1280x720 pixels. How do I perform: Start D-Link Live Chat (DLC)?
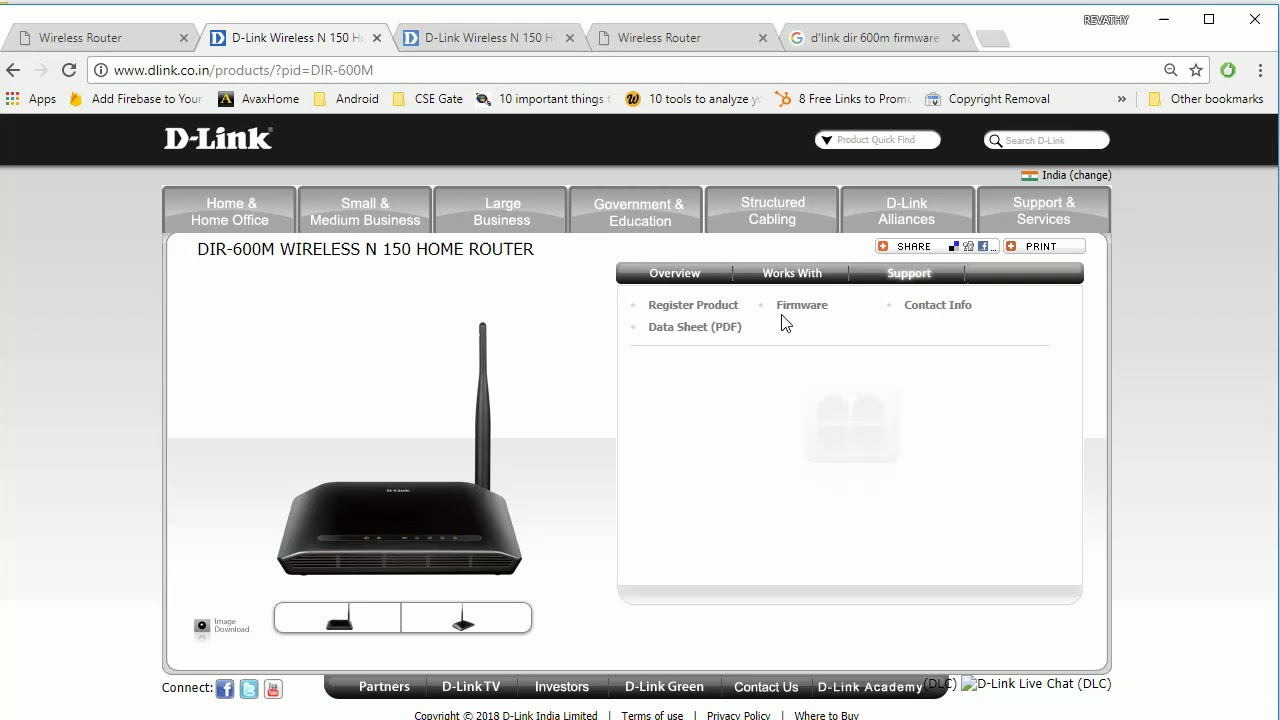(x=1036, y=684)
